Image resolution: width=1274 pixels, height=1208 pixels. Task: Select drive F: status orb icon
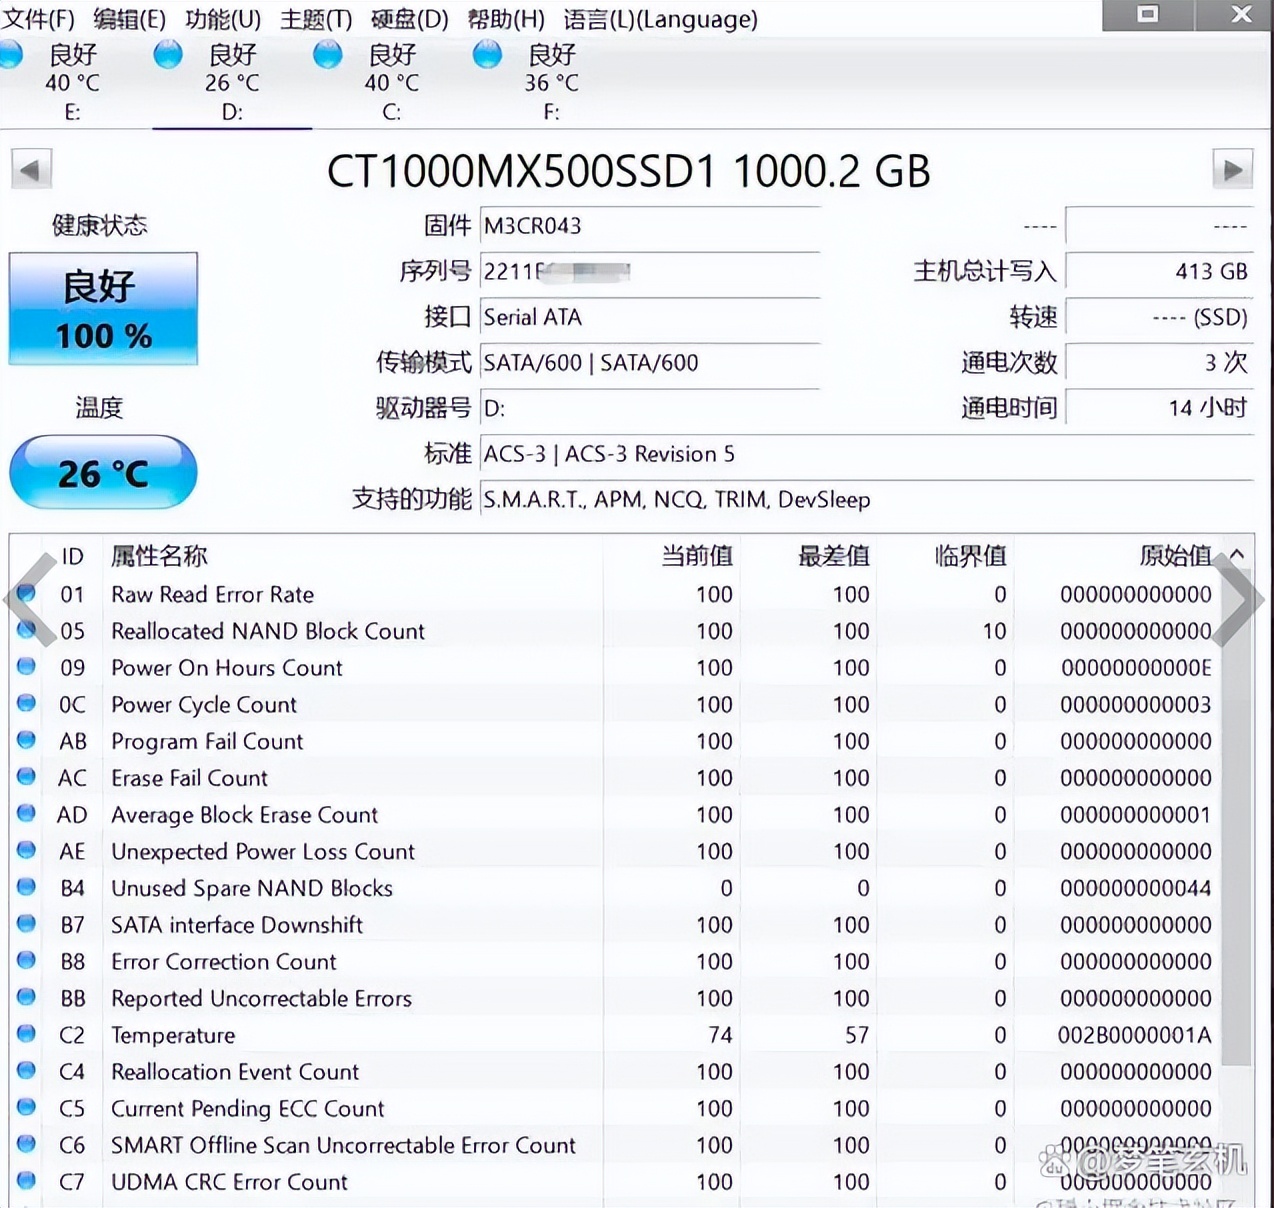(487, 55)
